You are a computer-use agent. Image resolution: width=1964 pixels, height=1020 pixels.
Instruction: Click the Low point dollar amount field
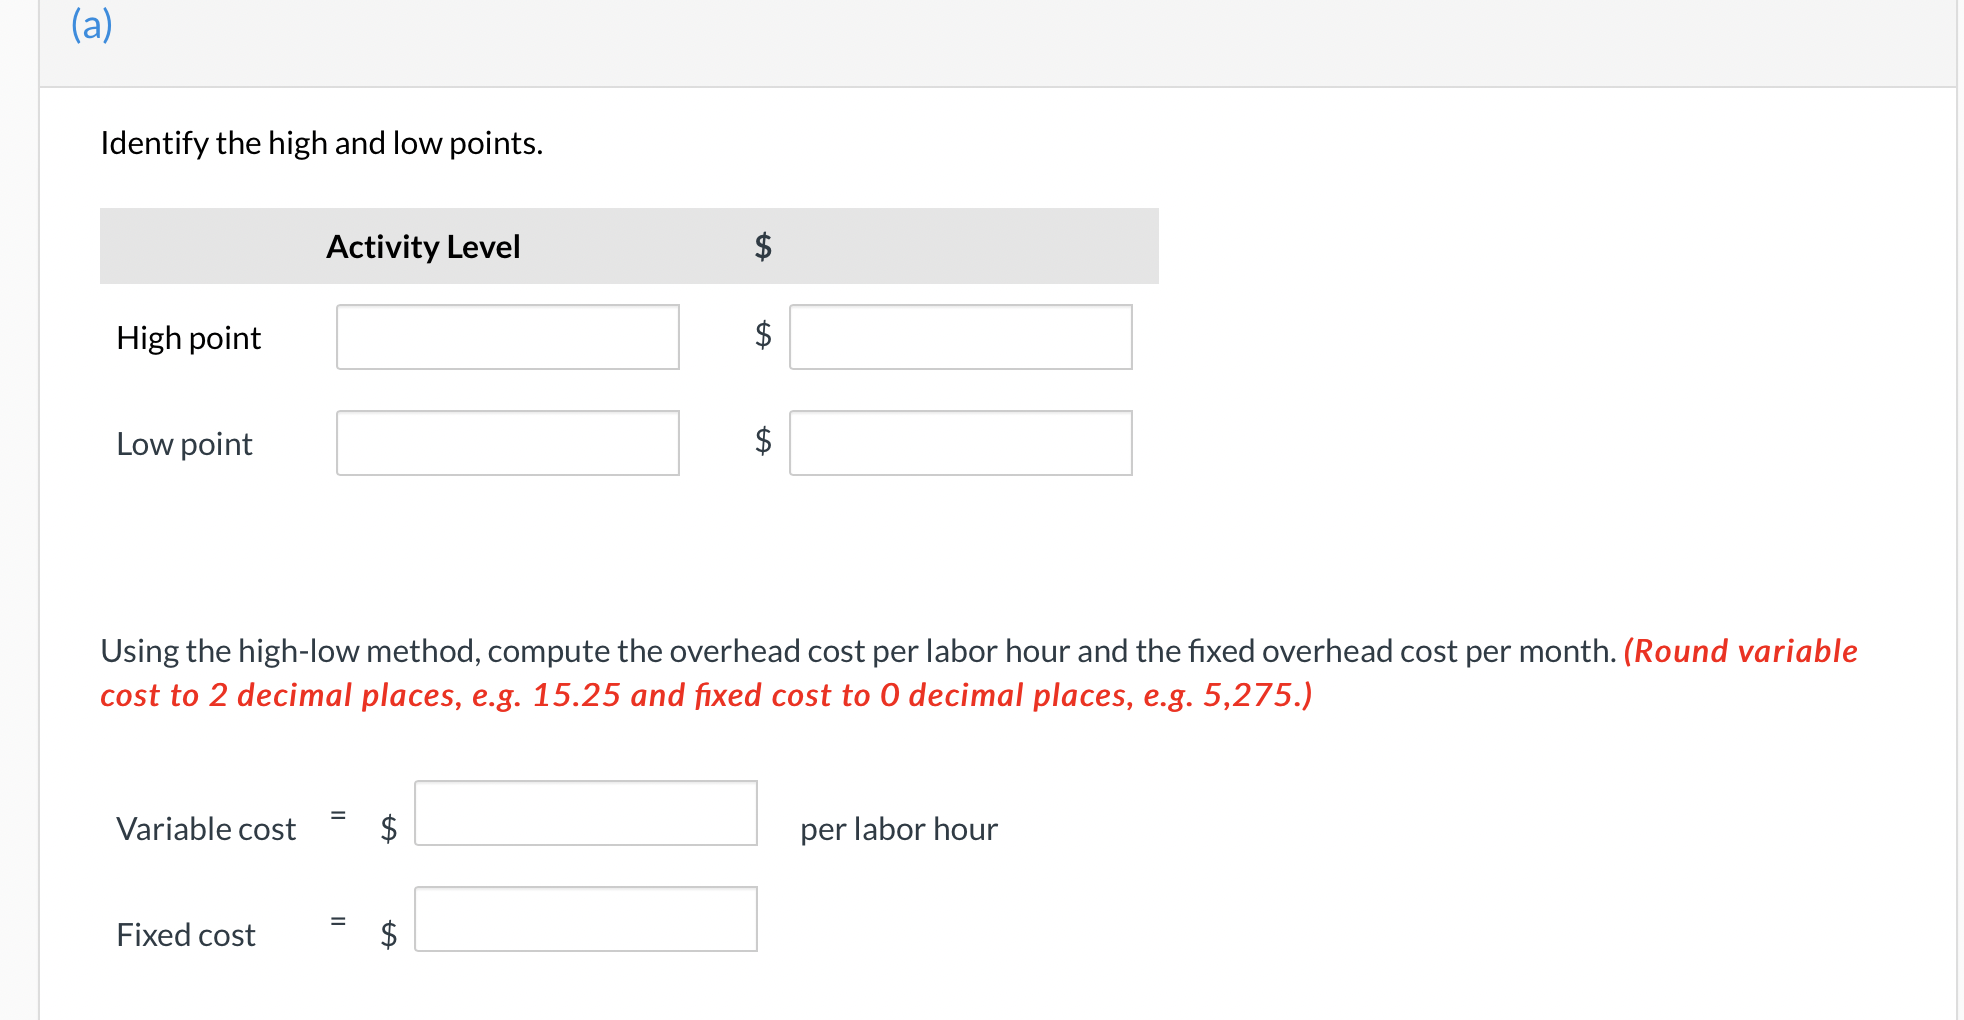961,443
